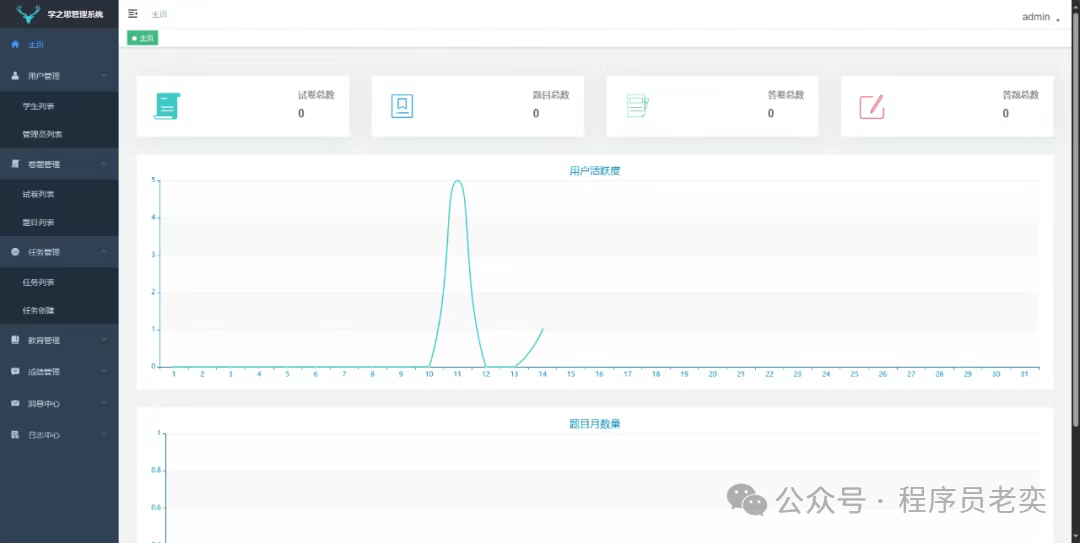Click the 学之思管理系统 title text

75,14
